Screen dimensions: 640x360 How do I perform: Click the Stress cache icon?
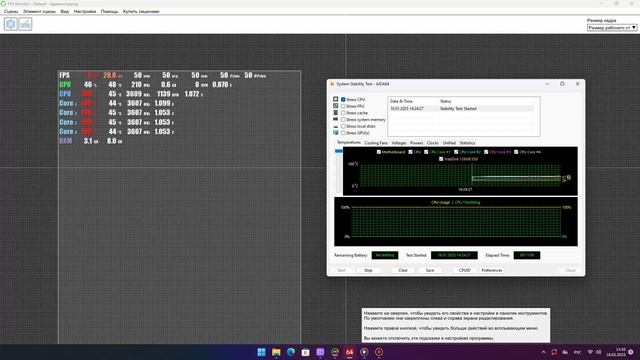pyautogui.click(x=336, y=113)
